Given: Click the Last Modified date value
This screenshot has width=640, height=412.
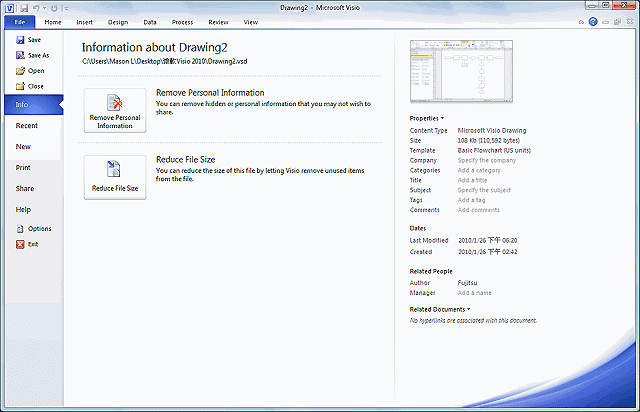Looking at the screenshot, I should [x=488, y=241].
